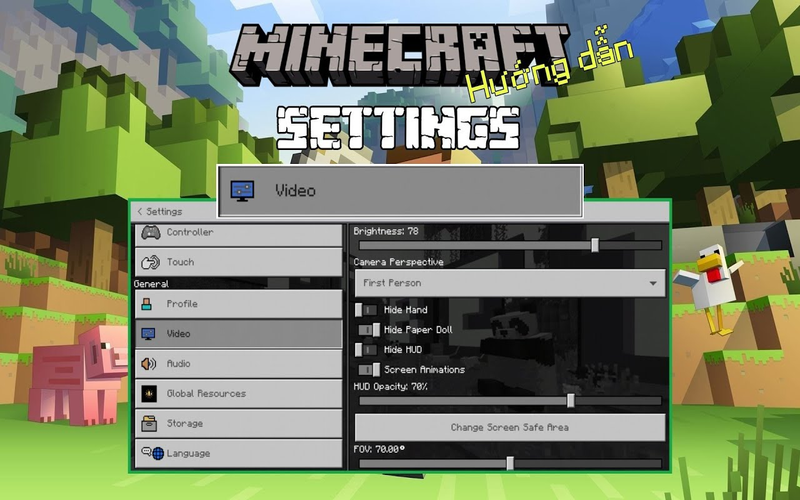Click the Language globe icon
800x500 pixels.
pos(158,453)
